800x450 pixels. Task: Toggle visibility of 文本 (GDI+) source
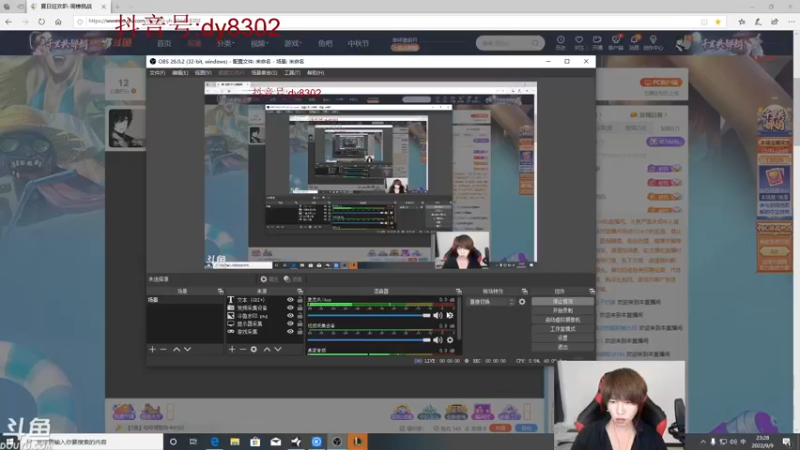point(290,300)
